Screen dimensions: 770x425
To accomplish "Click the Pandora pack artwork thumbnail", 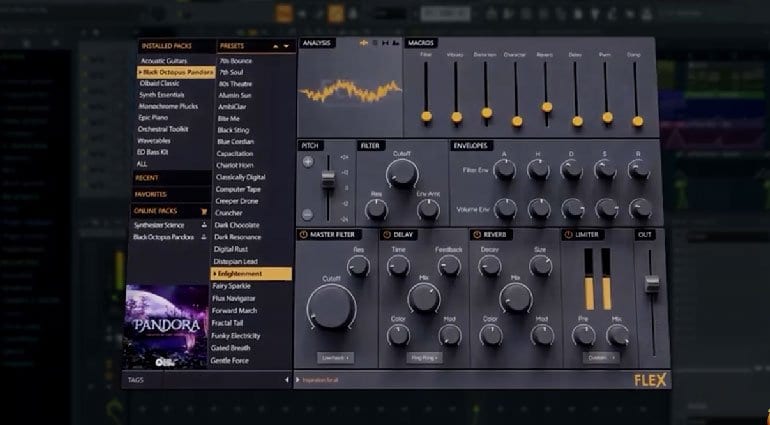I will pyautogui.click(x=166, y=327).
